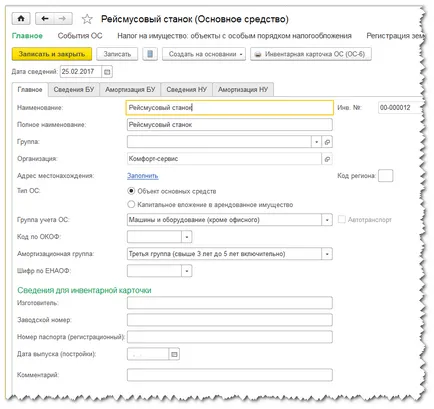434x409 pixels.
Task: Expand the Группа учета ОС dropdown
Action: point(327,220)
